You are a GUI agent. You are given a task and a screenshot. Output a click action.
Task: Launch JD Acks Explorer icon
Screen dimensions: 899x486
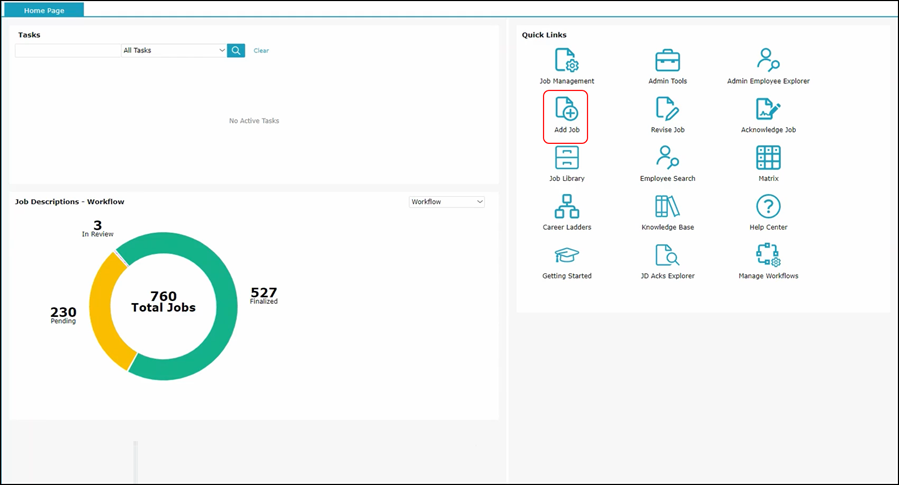tap(667, 255)
